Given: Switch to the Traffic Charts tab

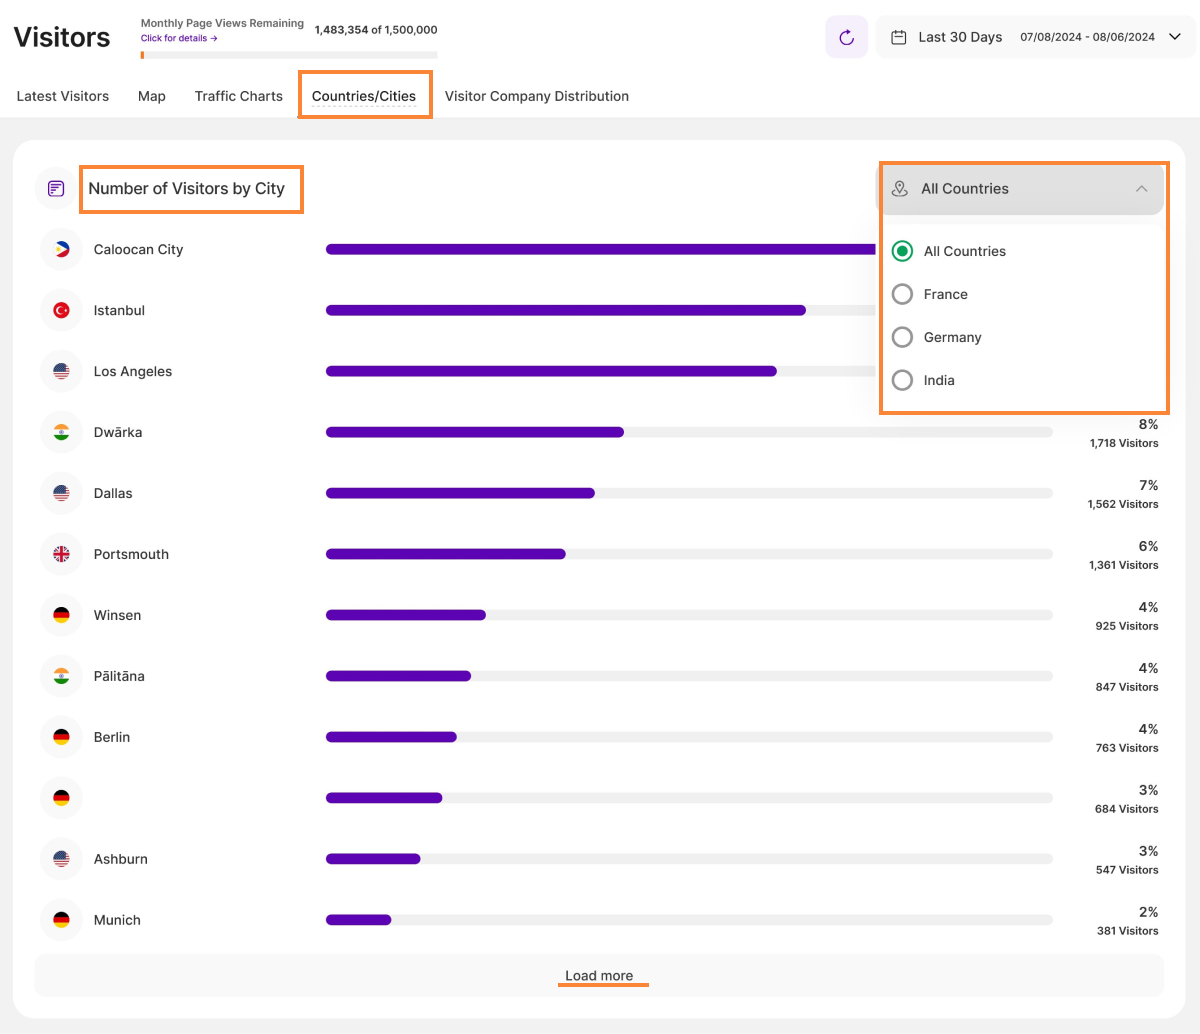Looking at the screenshot, I should pos(238,96).
